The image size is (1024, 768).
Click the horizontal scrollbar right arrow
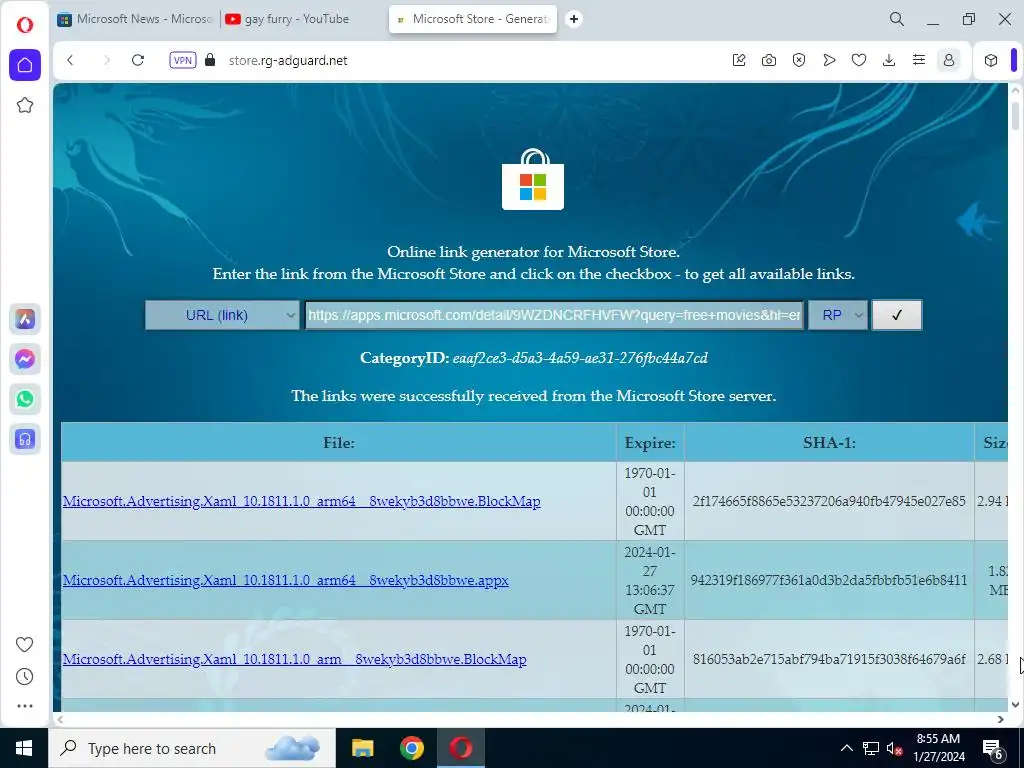point(1000,720)
